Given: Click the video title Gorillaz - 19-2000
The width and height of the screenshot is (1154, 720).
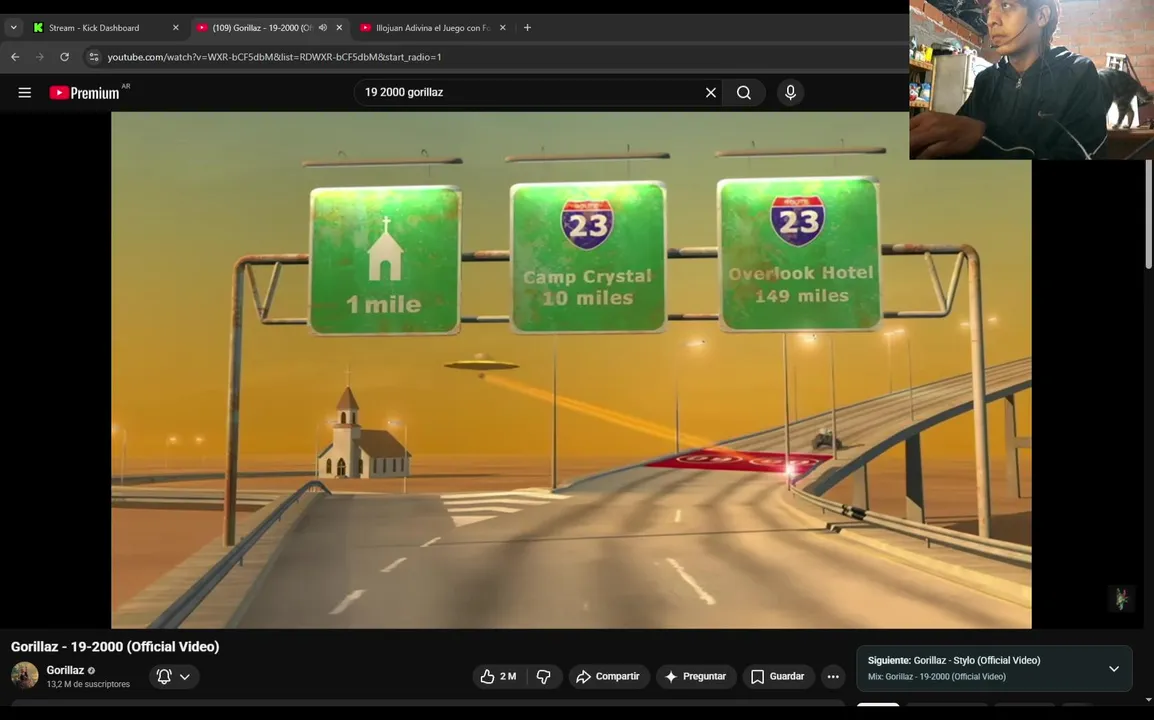Looking at the screenshot, I should (x=115, y=646).
